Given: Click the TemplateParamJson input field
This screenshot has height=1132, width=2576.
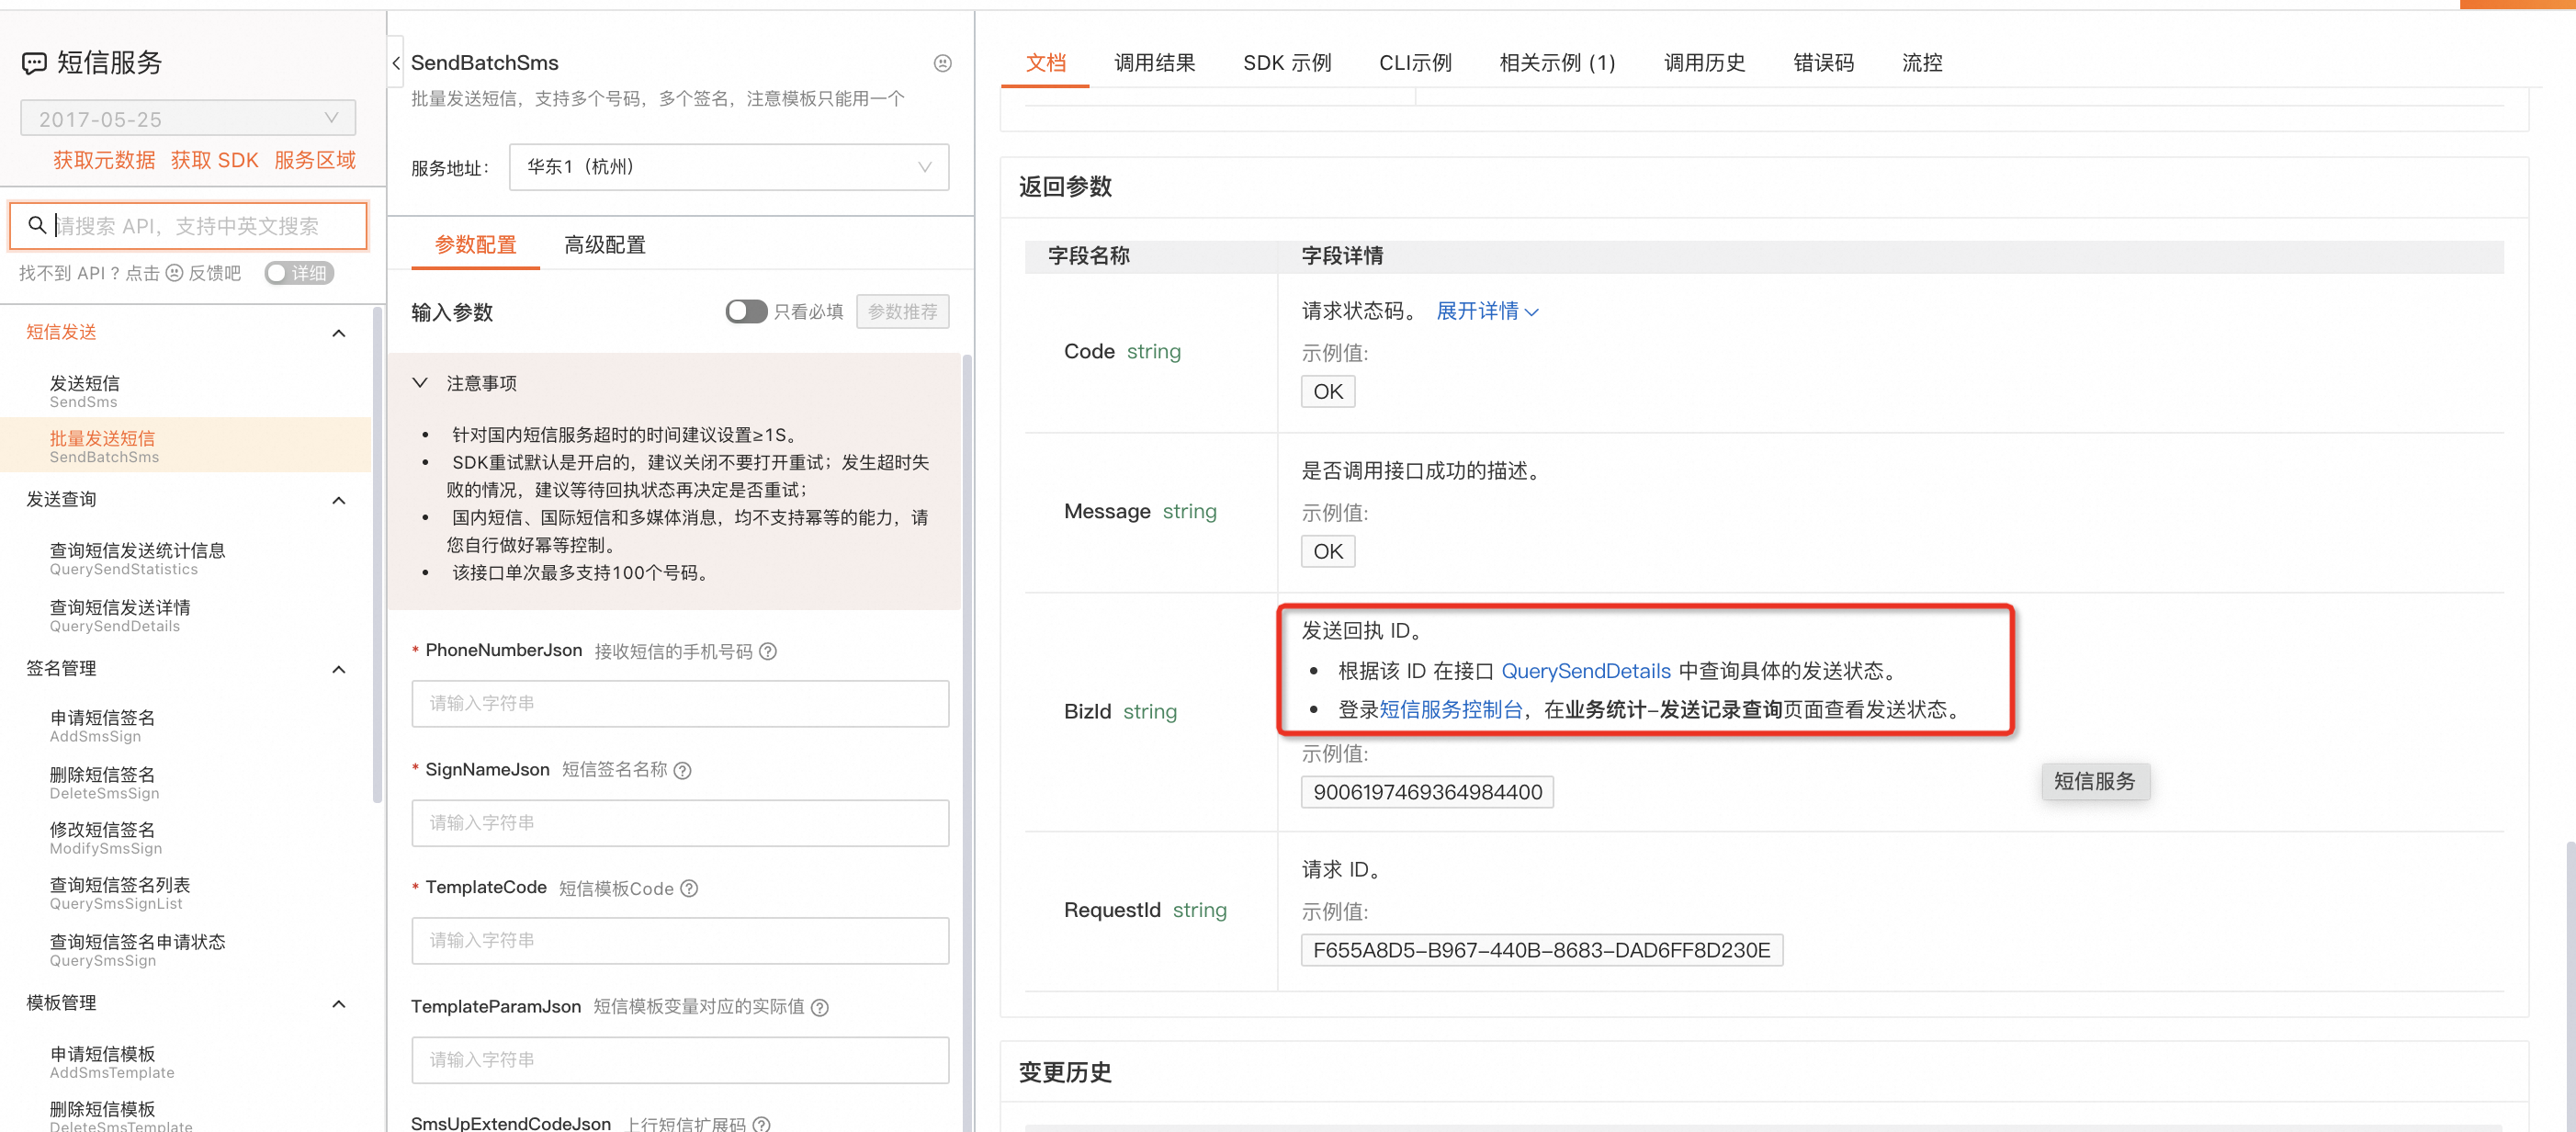Looking at the screenshot, I should 680,1060.
